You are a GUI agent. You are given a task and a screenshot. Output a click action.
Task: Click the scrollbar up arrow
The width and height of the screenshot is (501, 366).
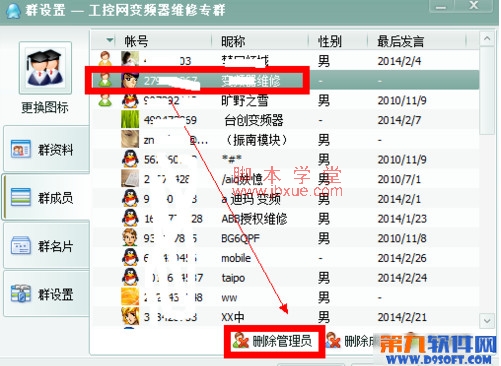(487, 39)
